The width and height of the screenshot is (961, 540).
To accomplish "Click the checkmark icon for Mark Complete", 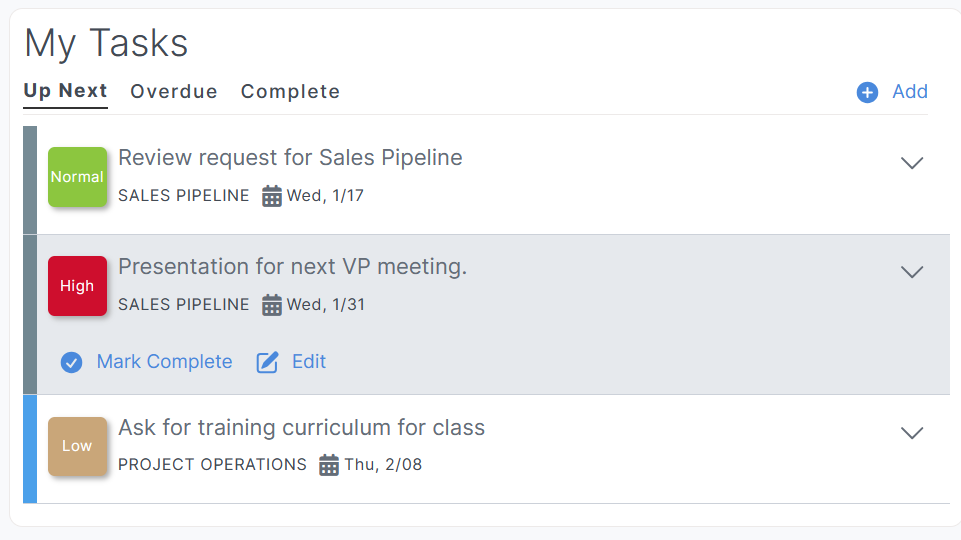I will coord(71,362).
